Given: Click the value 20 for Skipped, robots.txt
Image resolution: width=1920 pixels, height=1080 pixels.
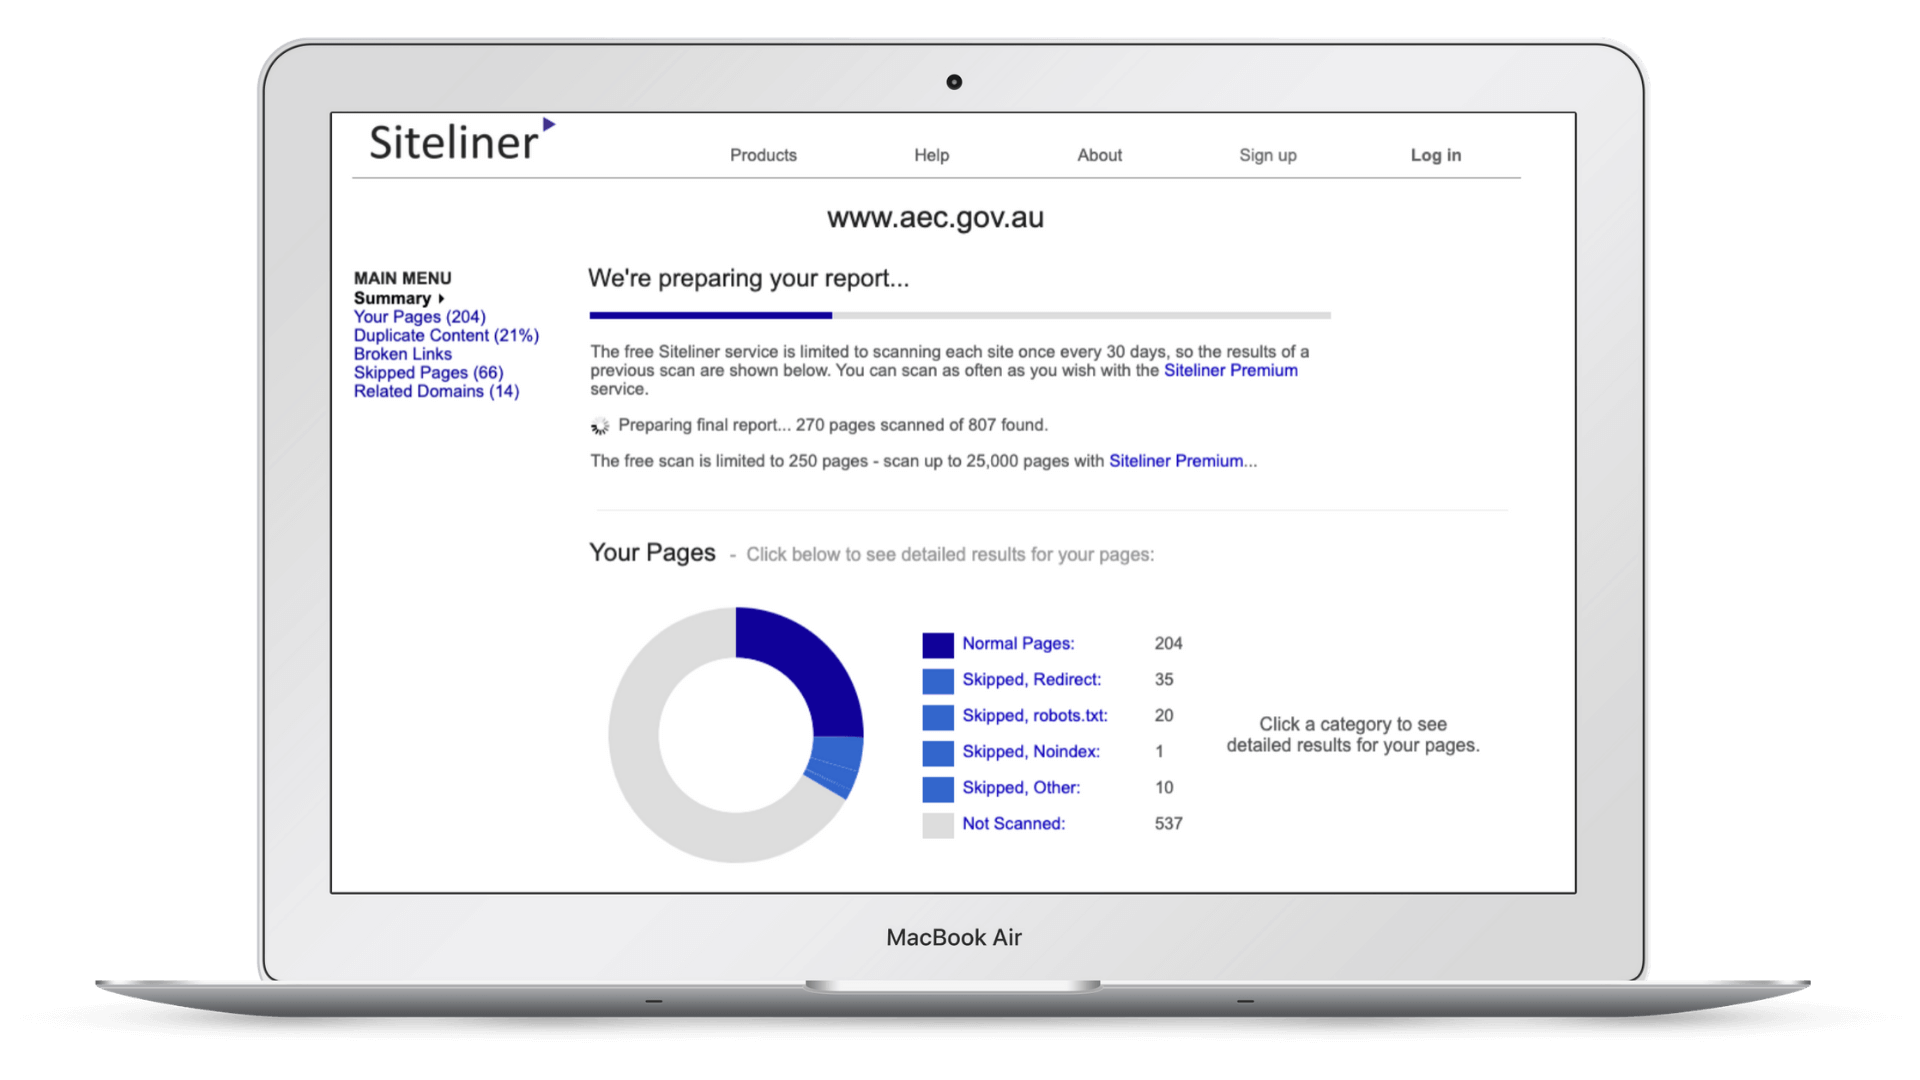Looking at the screenshot, I should pyautogui.click(x=1164, y=716).
